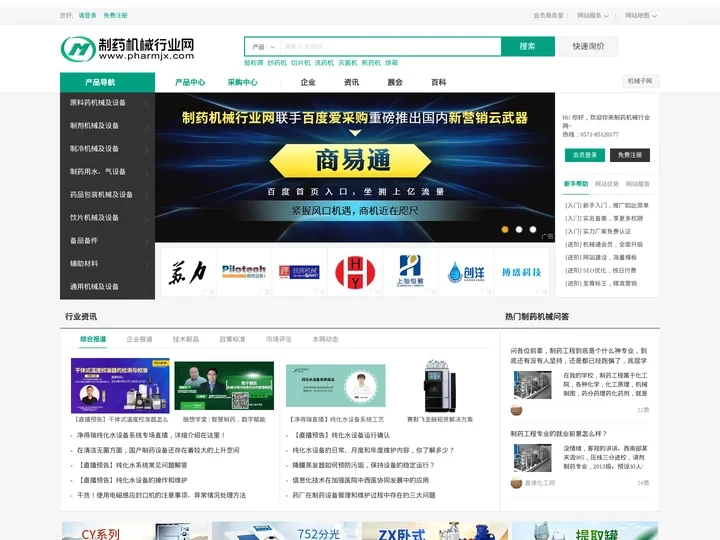The width and height of the screenshot is (720, 540).
Task: Open the red HY brand logo
Action: click(355, 272)
